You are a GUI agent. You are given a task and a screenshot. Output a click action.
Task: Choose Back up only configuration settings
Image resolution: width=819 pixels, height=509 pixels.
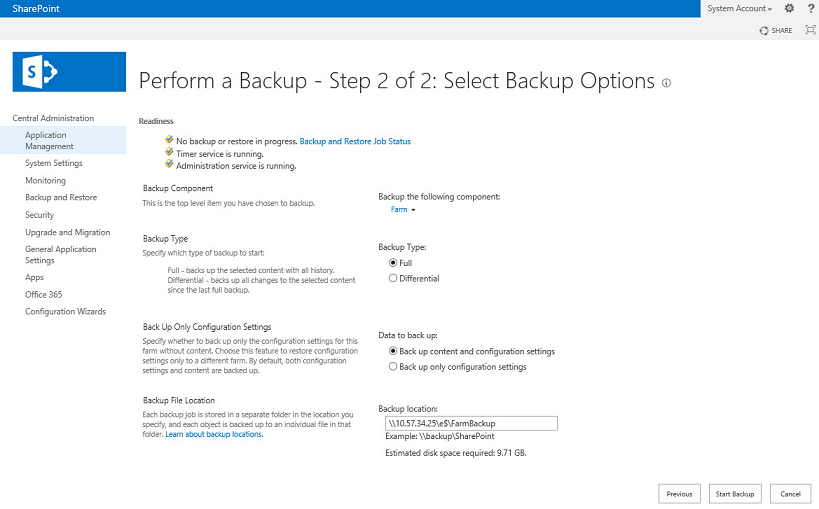pos(393,367)
